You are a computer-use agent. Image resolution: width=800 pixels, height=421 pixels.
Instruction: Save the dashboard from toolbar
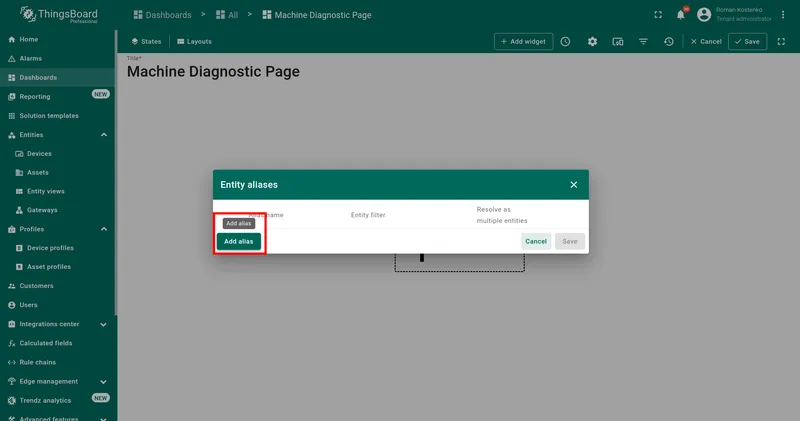[747, 41]
